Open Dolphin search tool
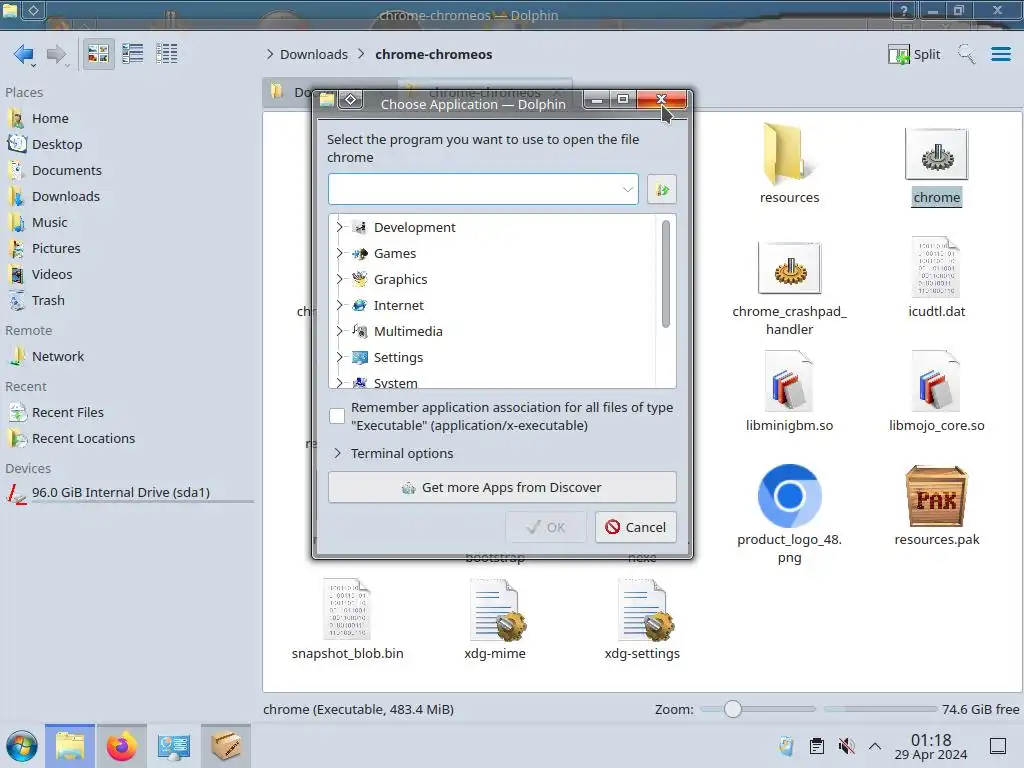Viewport: 1024px width, 768px height. (966, 54)
